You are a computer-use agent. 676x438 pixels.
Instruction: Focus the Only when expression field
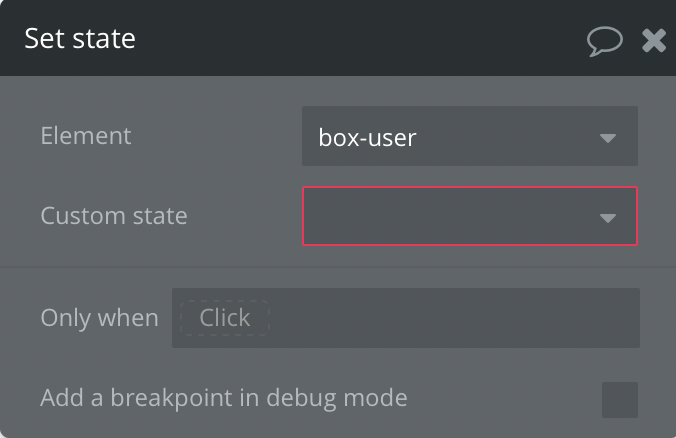pos(406,318)
